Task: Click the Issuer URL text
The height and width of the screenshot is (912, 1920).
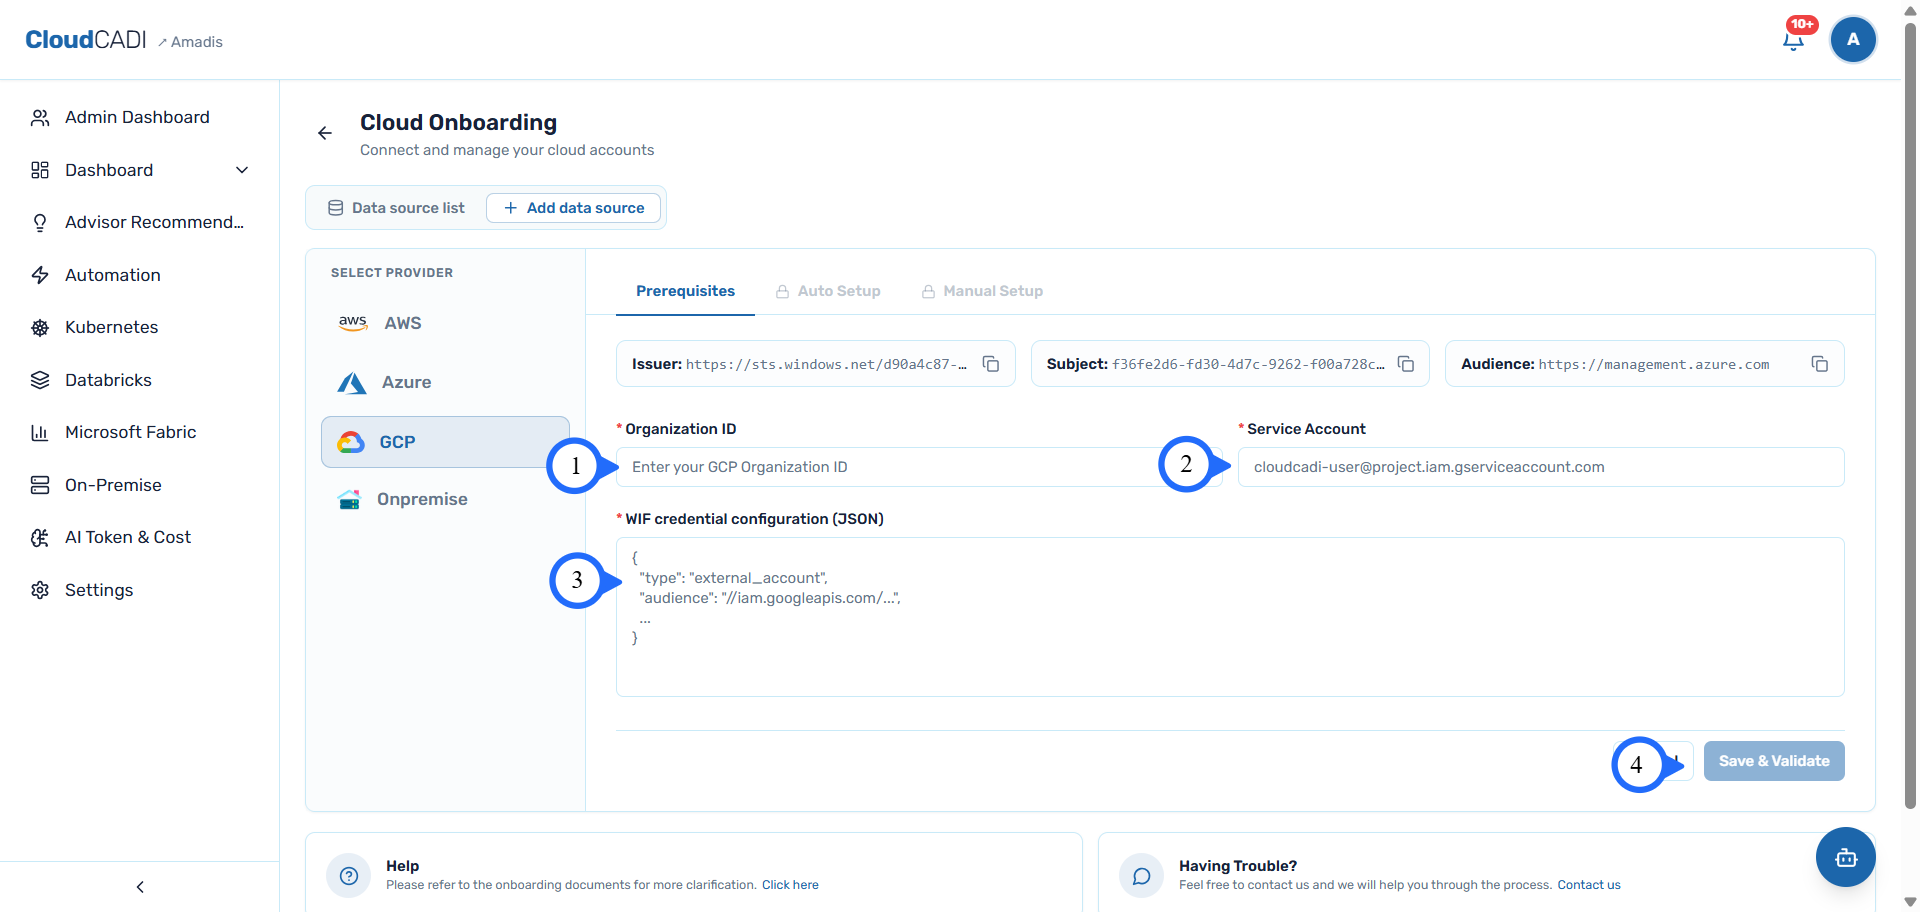Action: [x=826, y=365]
